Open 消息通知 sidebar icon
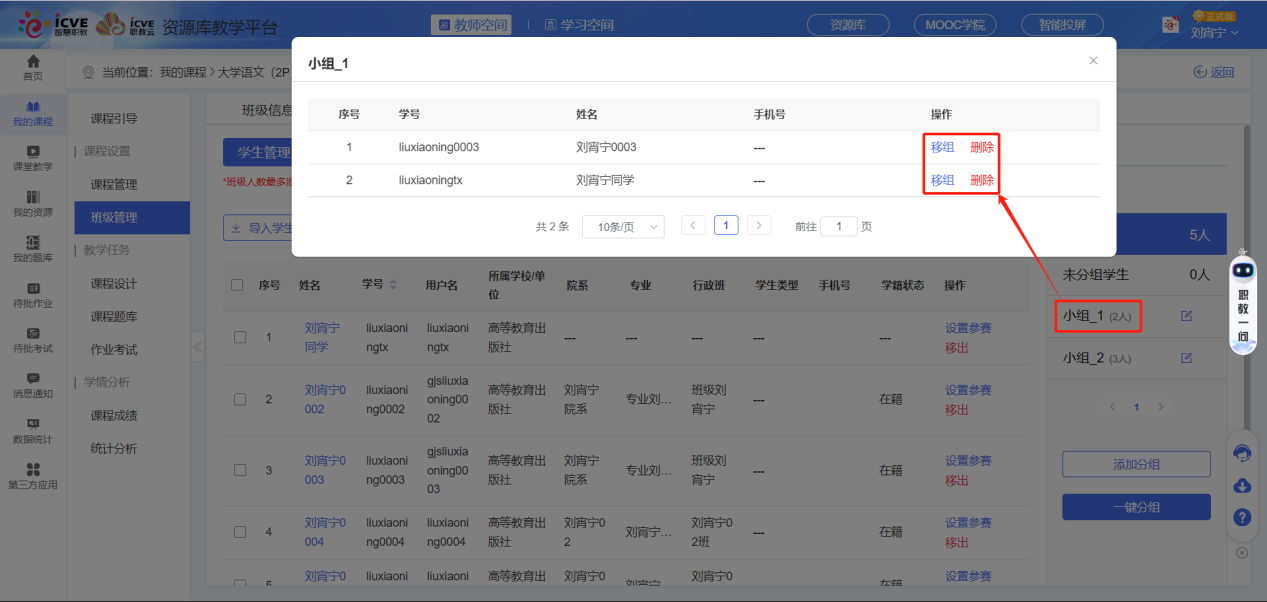Viewport: 1267px width, 602px height. coord(33,384)
